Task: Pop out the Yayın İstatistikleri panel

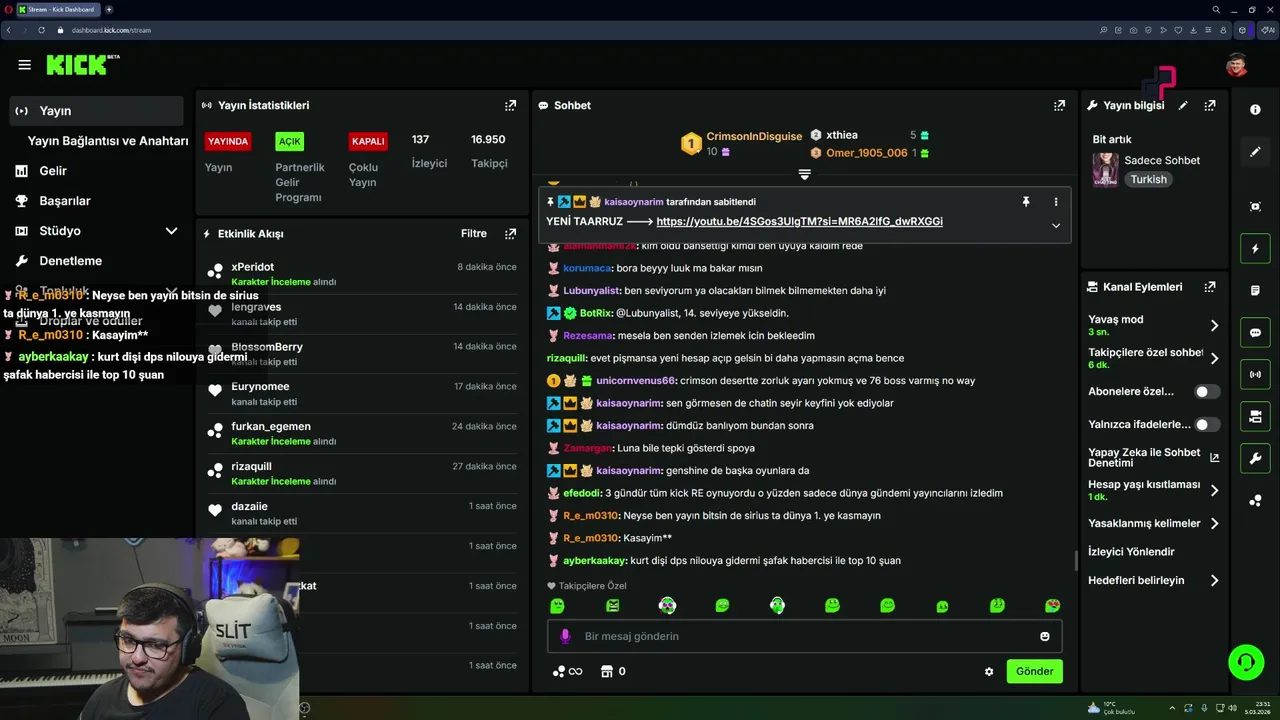Action: coord(511,105)
